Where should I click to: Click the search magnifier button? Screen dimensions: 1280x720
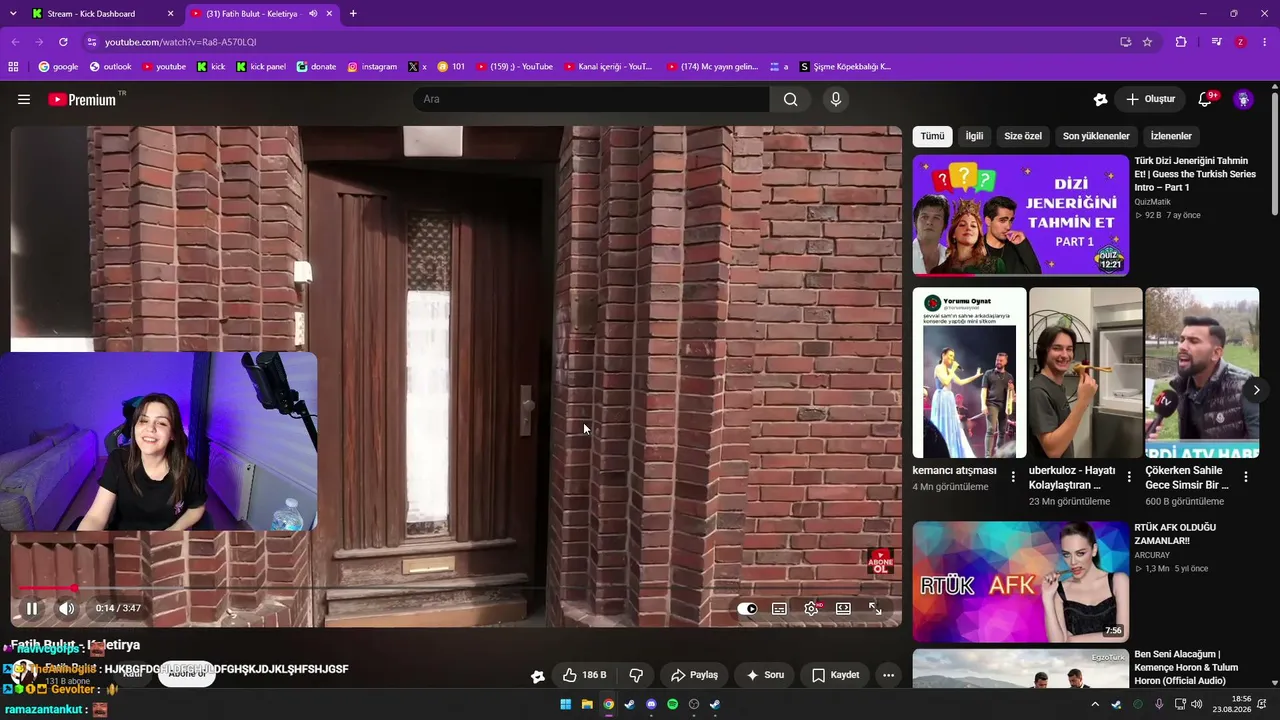click(791, 99)
